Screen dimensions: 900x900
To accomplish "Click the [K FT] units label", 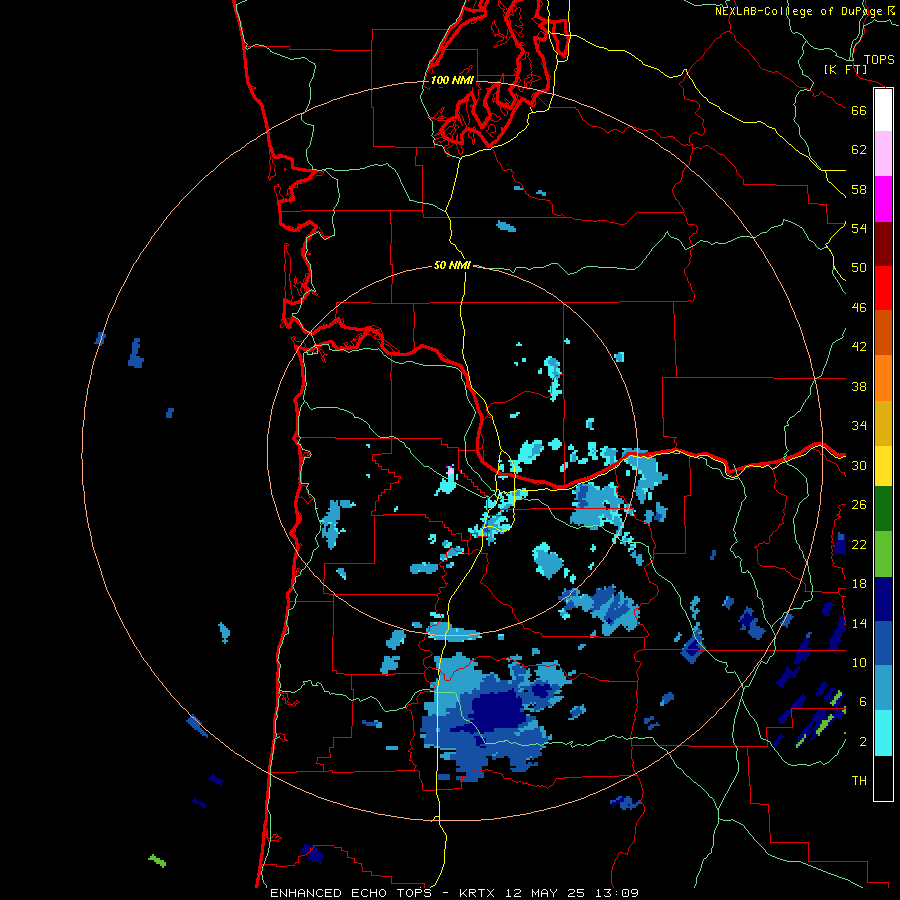I will (845, 70).
